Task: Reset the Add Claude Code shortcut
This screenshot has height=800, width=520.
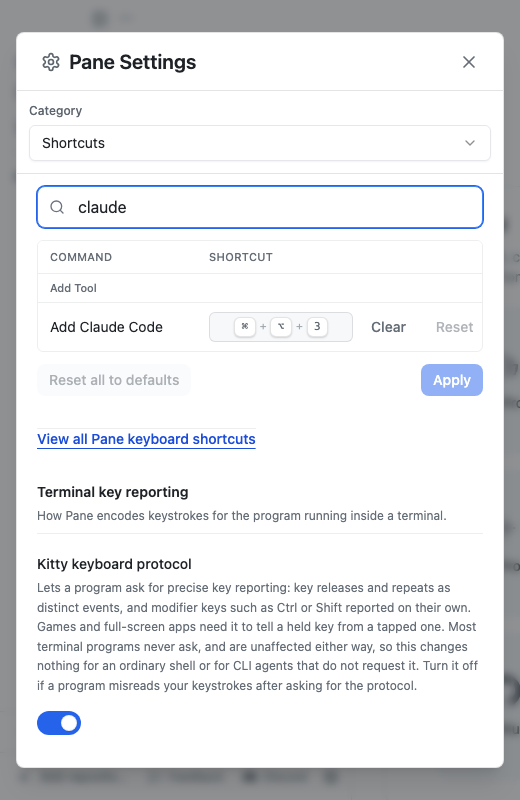Action: click(x=454, y=327)
